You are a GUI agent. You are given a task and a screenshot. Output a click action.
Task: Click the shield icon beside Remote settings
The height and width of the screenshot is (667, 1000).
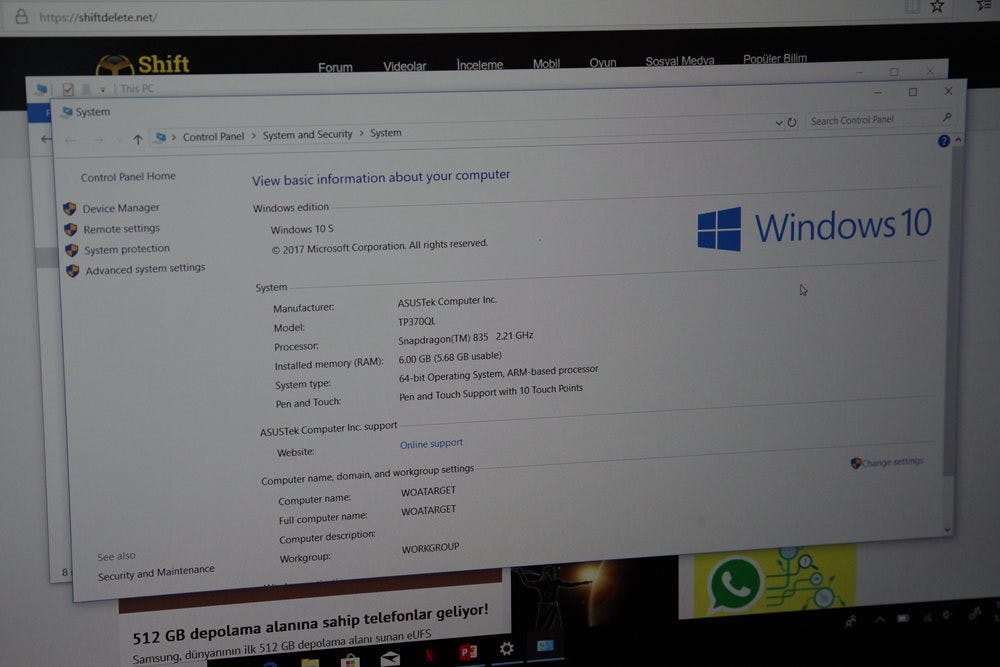[70, 230]
